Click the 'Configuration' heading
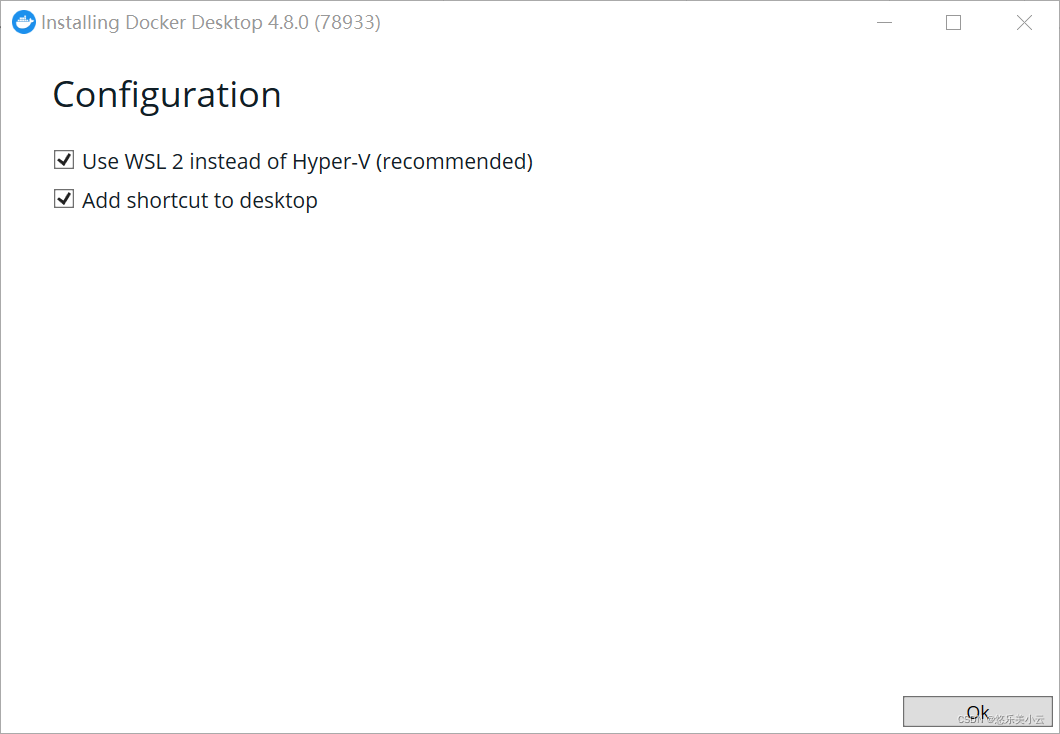Image resolution: width=1060 pixels, height=734 pixels. pos(166,95)
